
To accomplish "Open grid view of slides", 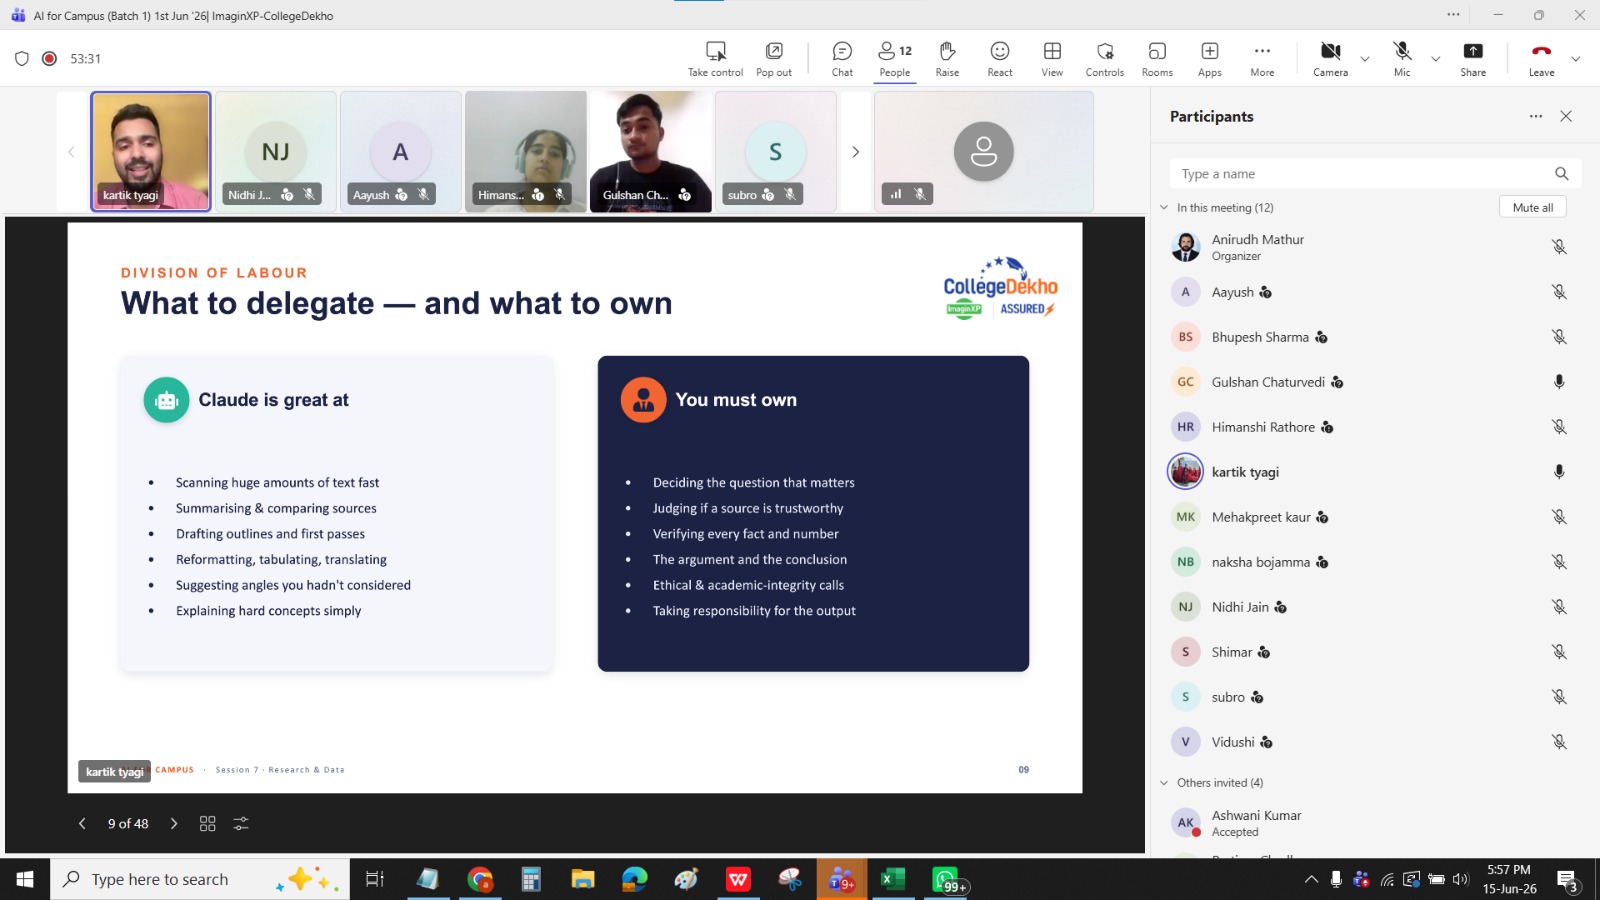I will pos(208,824).
